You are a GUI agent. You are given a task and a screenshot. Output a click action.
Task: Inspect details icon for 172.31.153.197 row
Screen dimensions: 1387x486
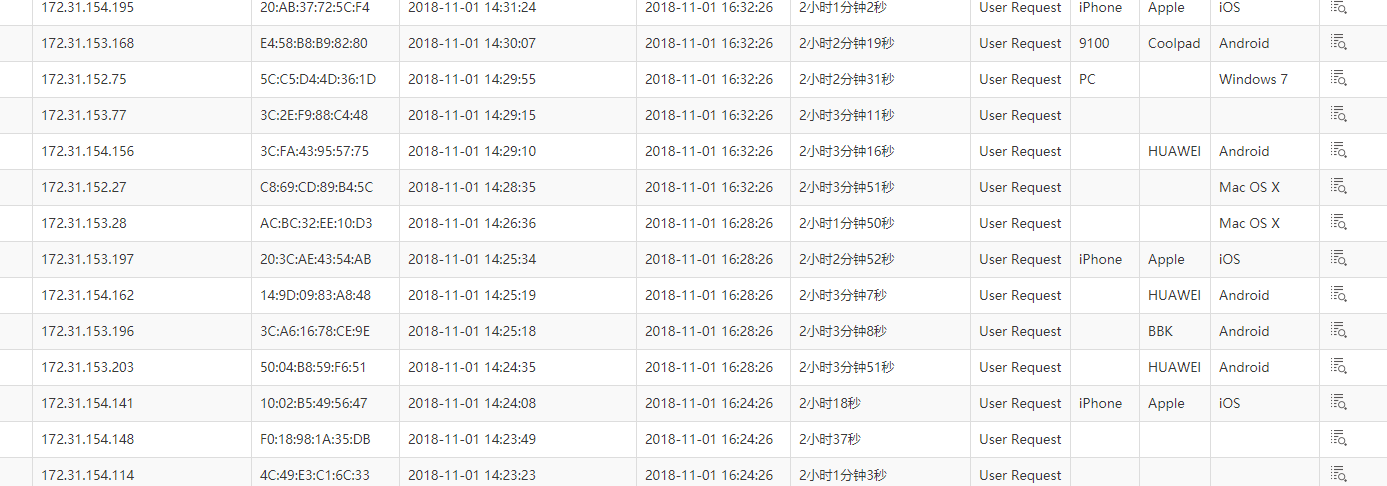pos(1338,258)
